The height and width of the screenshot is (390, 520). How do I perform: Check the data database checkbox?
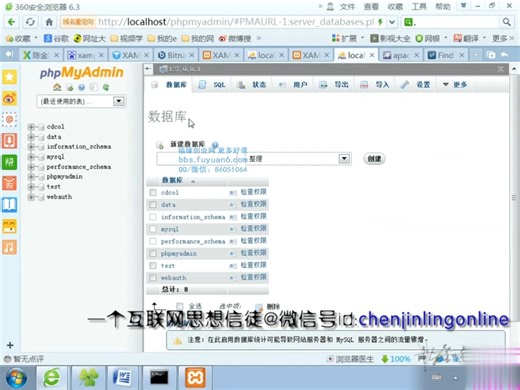coord(153,204)
